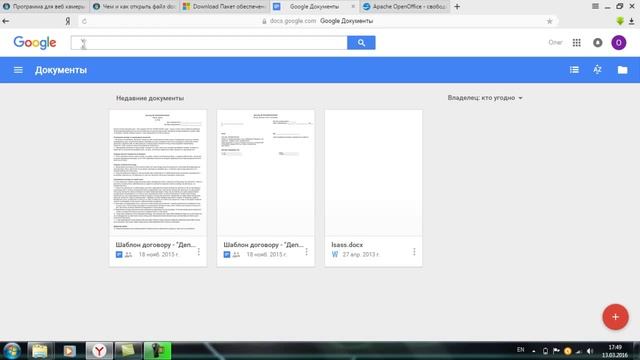Viewport: 640px width, 360px height.
Task: Click the Google logo
Action: [x=35, y=42]
